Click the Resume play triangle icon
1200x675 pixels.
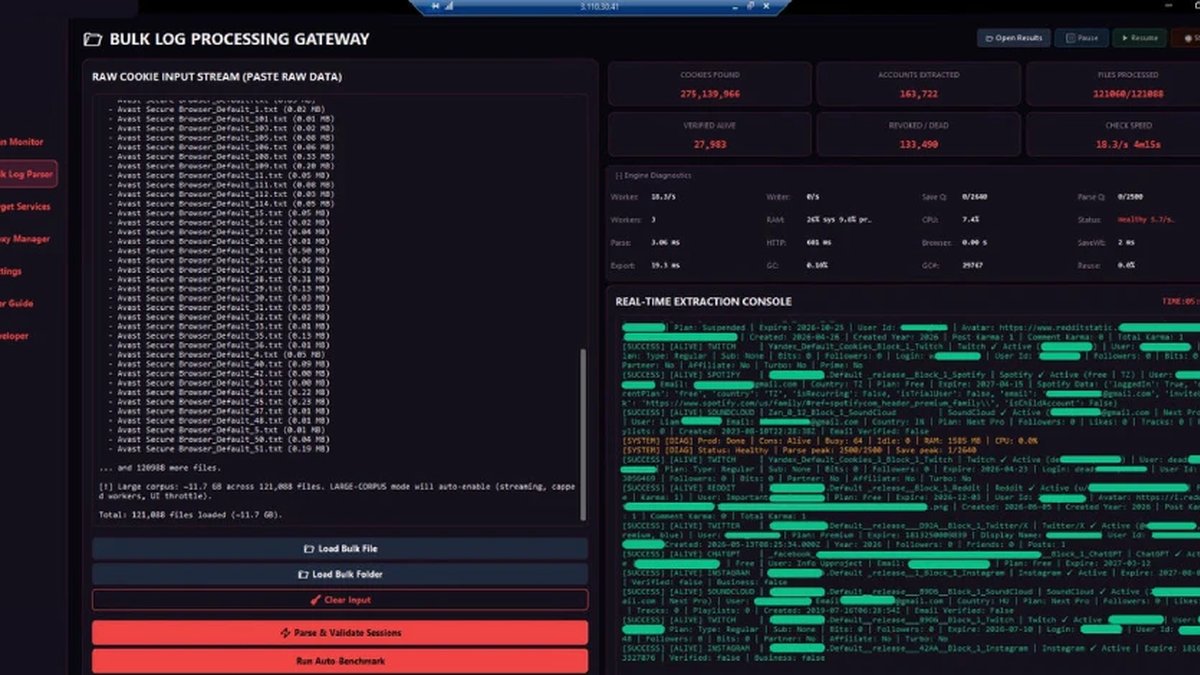point(1126,38)
